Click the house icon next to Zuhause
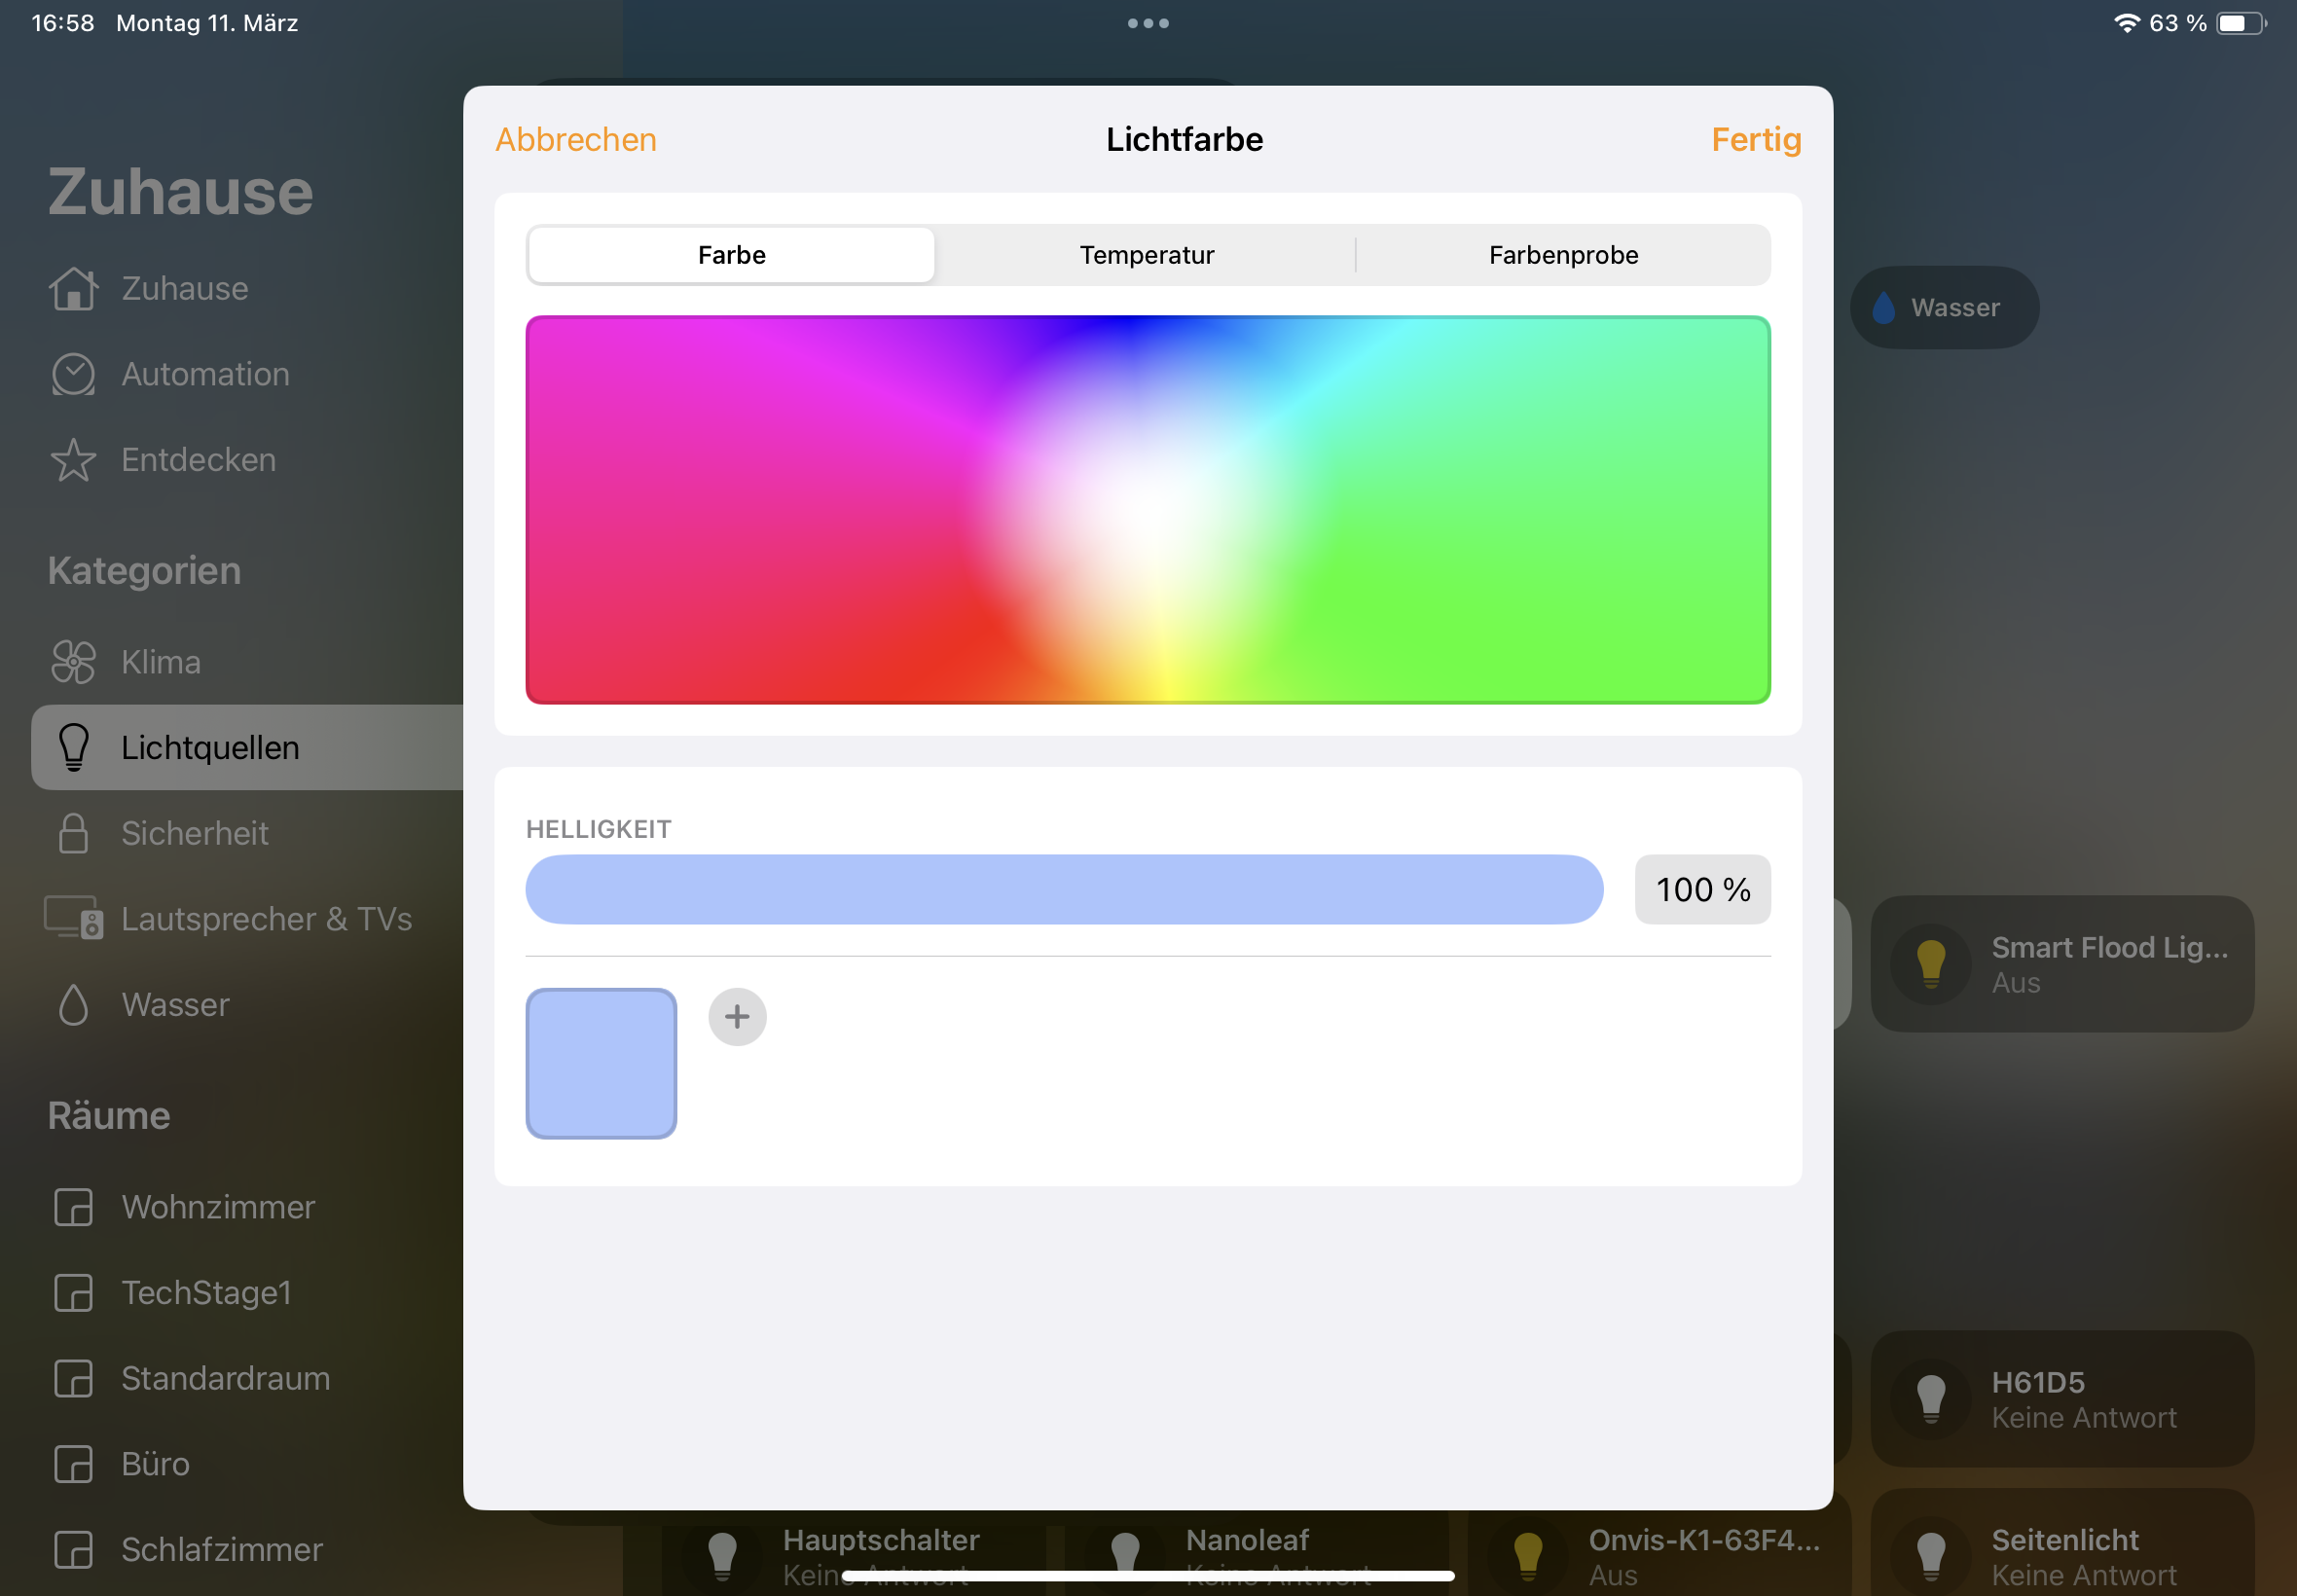The image size is (2297, 1596). pyautogui.click(x=73, y=289)
